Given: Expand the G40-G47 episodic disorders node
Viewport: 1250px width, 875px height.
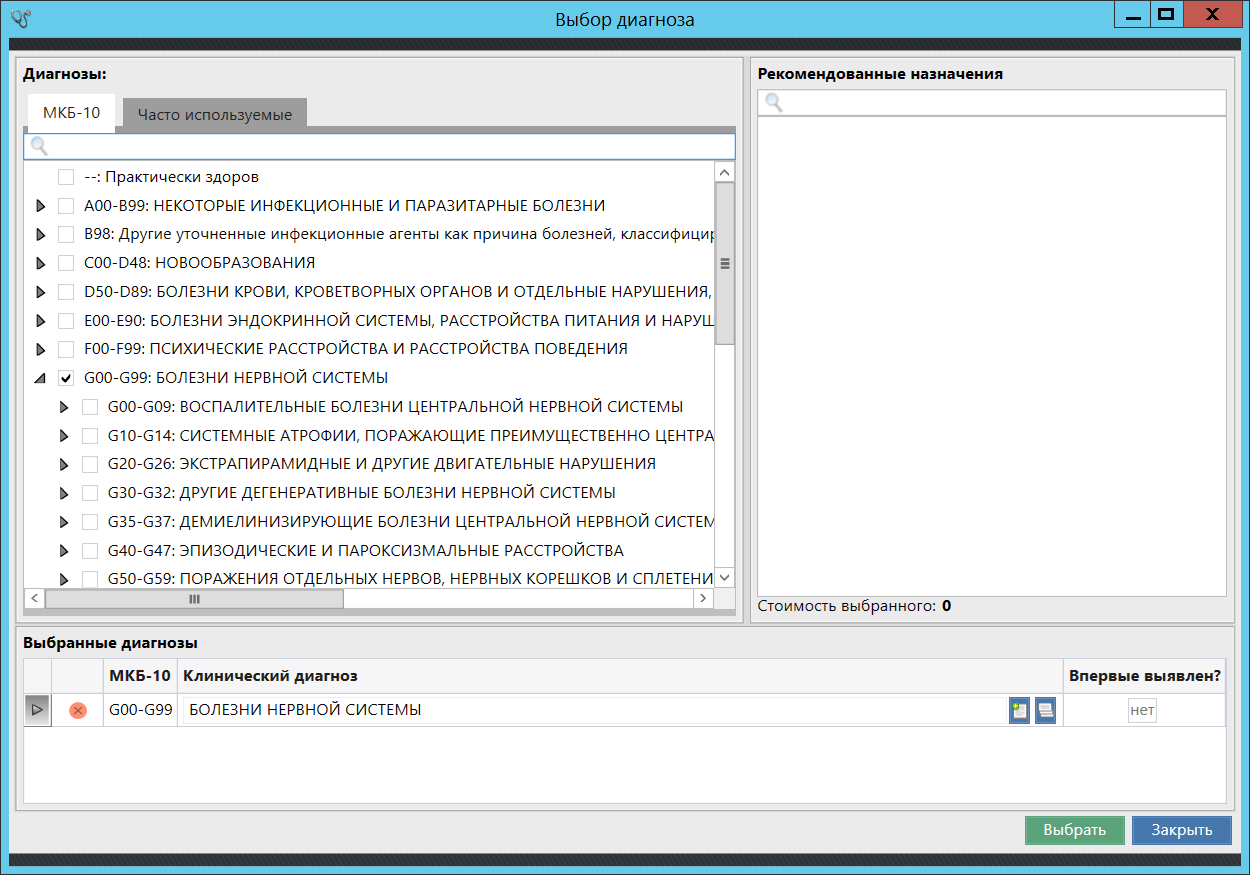Looking at the screenshot, I should (x=64, y=551).
